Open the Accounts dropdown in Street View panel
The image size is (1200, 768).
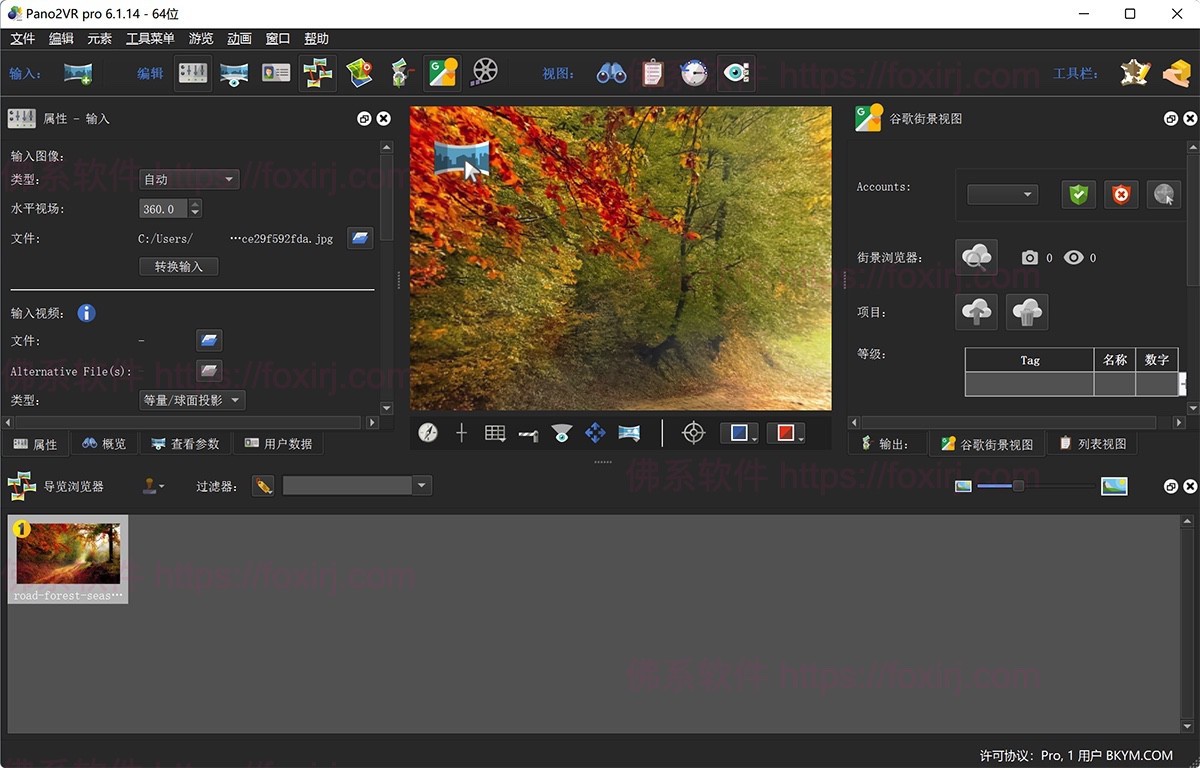tap(1001, 194)
